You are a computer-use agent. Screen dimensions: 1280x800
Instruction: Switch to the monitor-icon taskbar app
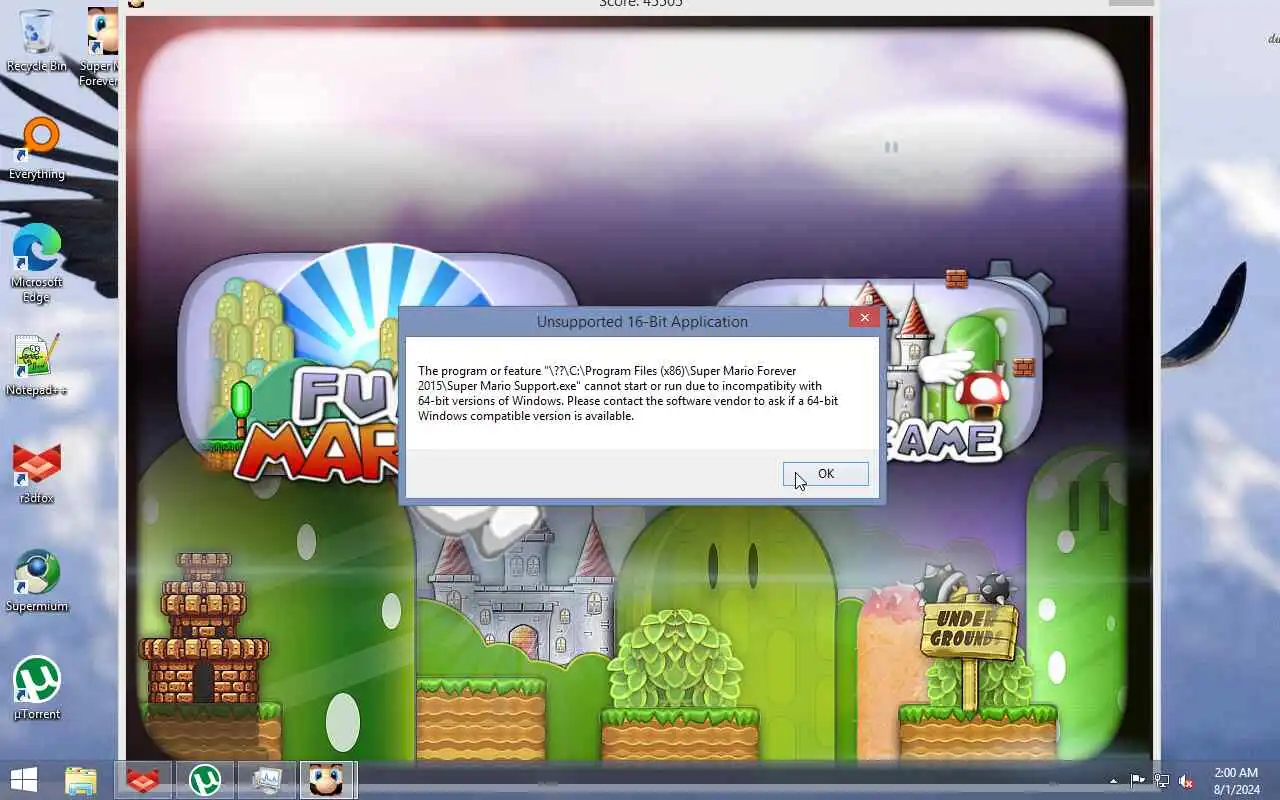point(267,780)
